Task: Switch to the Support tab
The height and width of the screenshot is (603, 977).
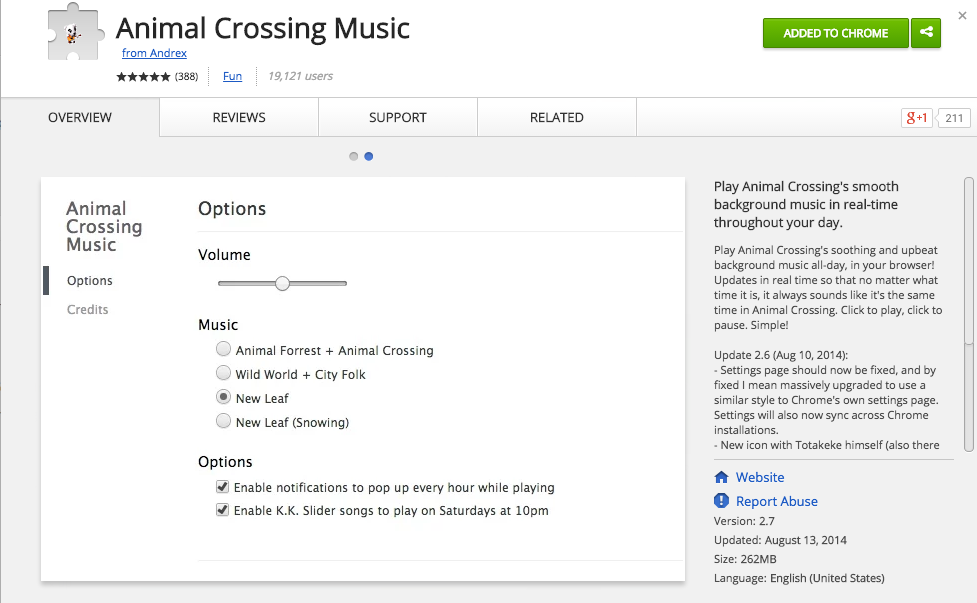Action: click(x=397, y=118)
